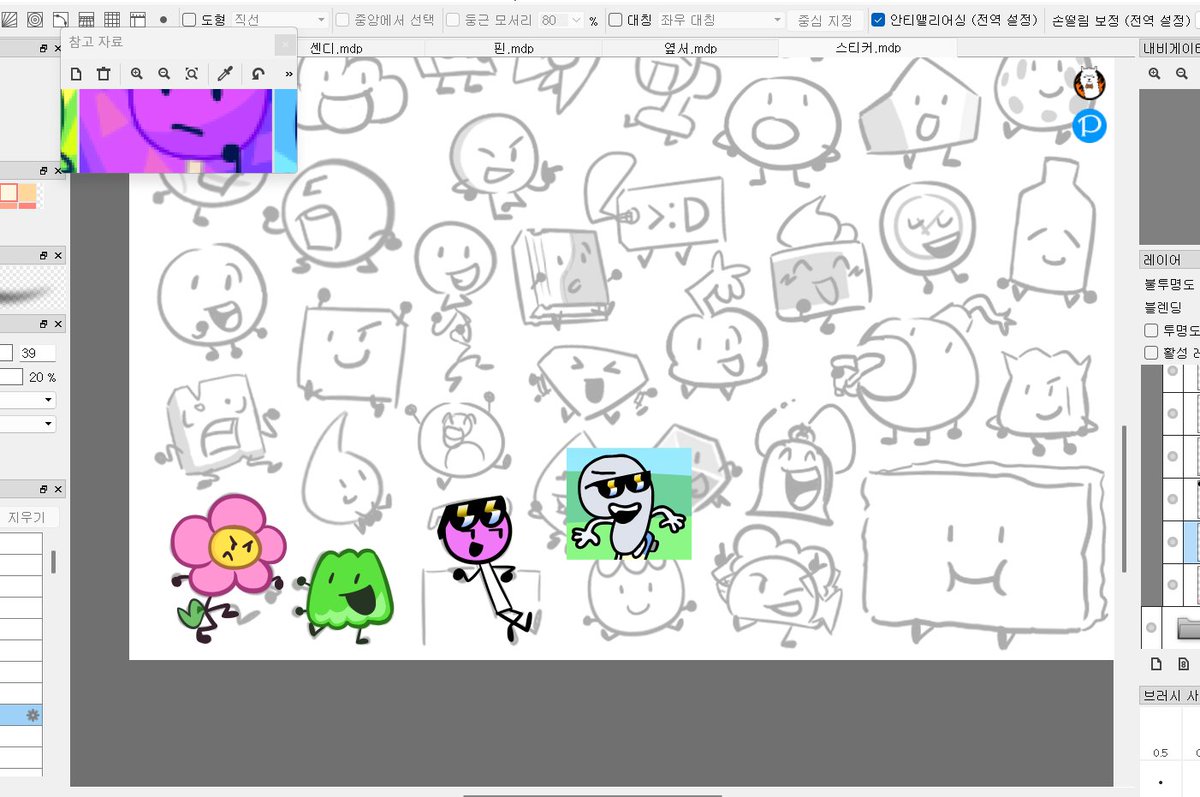Screen dimensions: 1200x797
Task: Add new image in 참고 자료 panel
Action: pos(76,73)
